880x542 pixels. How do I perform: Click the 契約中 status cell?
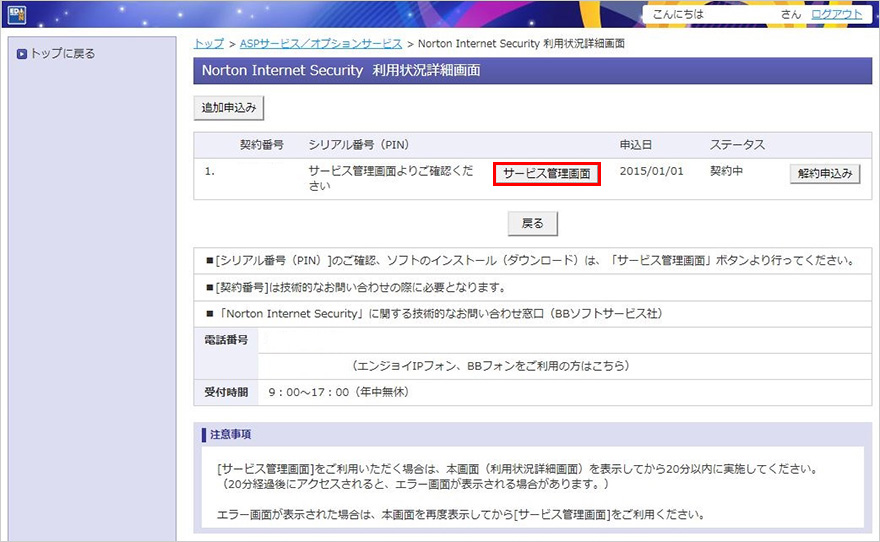726,171
